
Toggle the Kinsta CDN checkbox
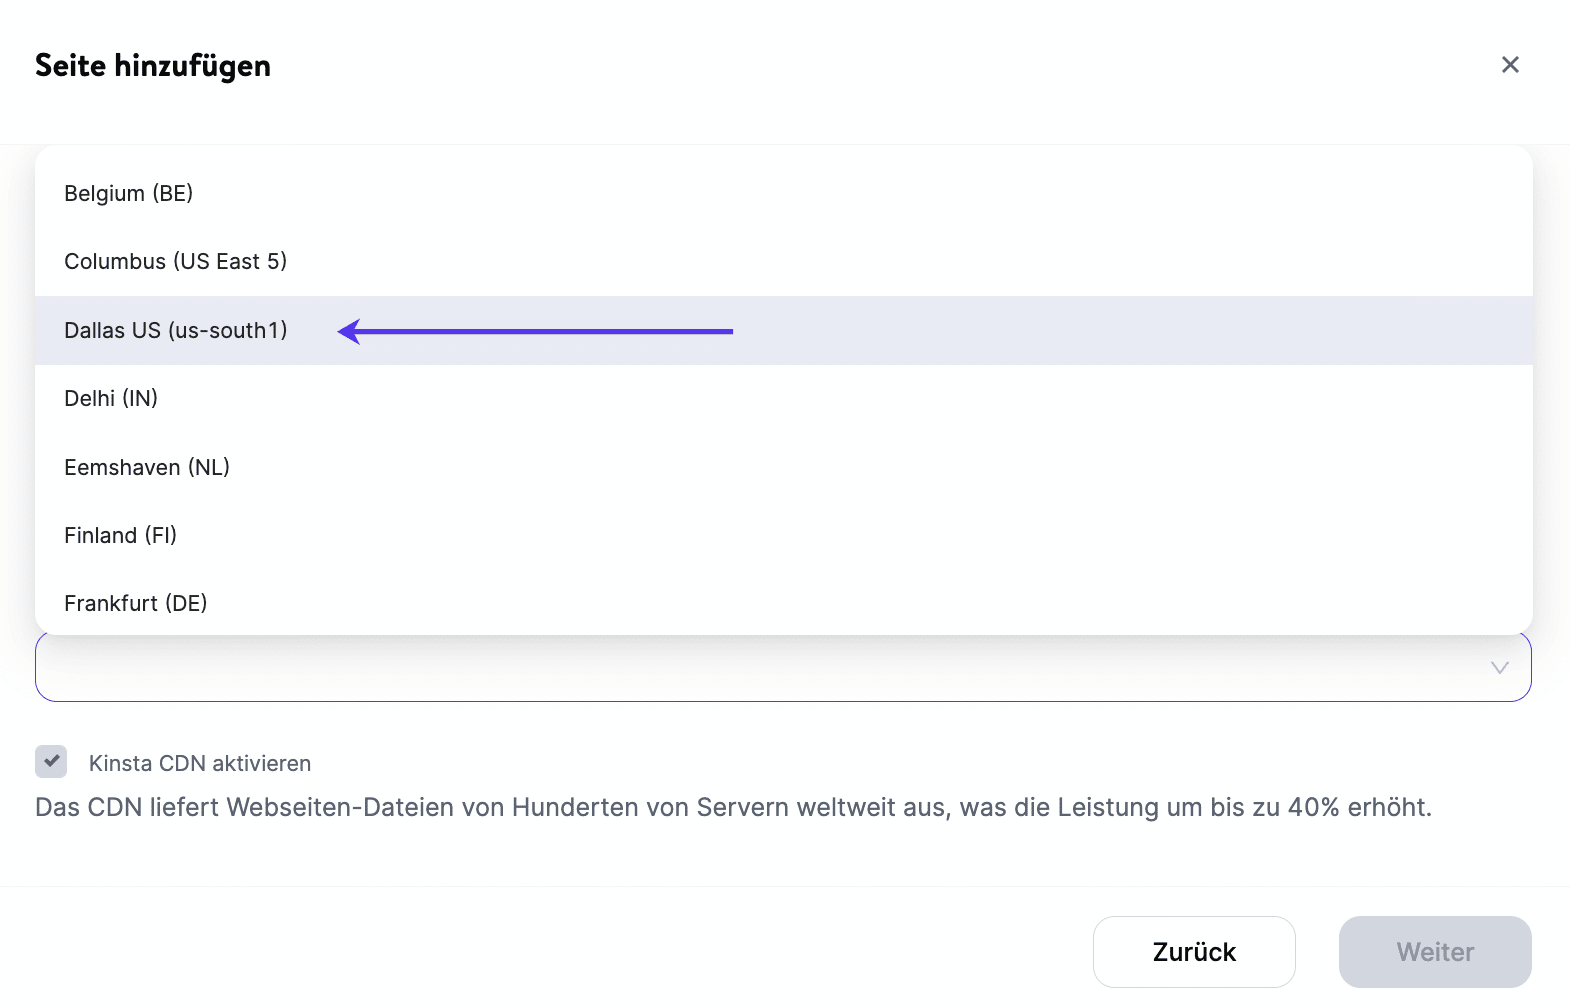[x=51, y=762]
